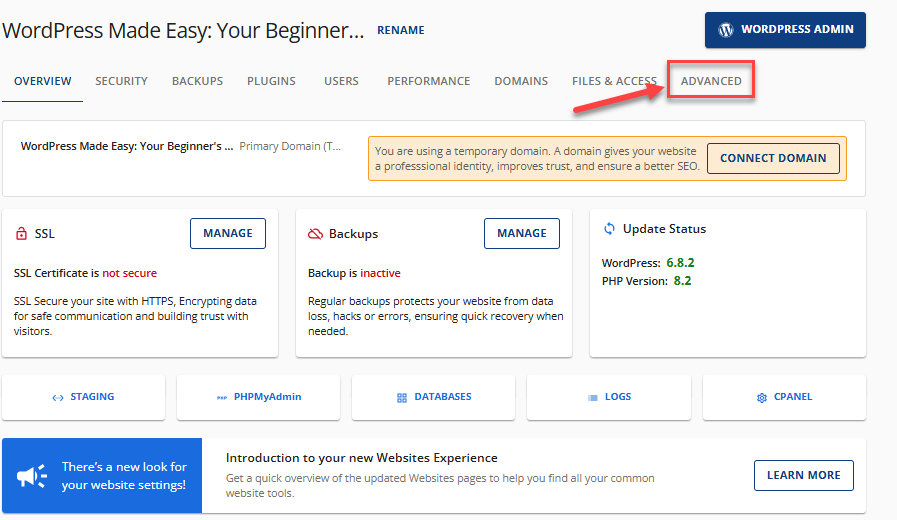This screenshot has height=520, width=897.
Task: Open the Databases shortcut
Action: 433,397
